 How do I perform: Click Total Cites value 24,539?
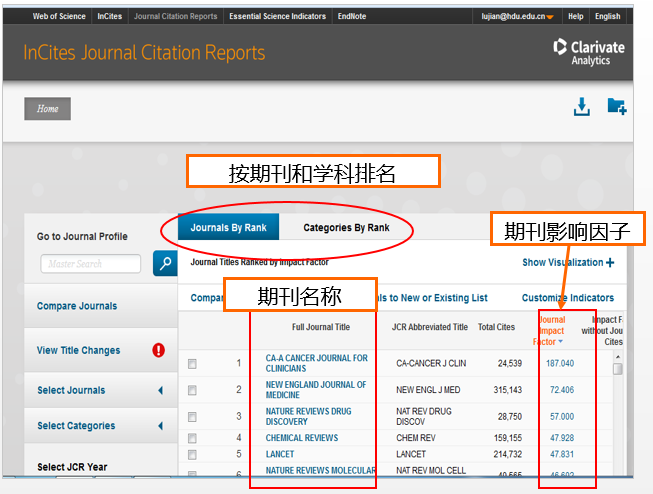[510, 363]
